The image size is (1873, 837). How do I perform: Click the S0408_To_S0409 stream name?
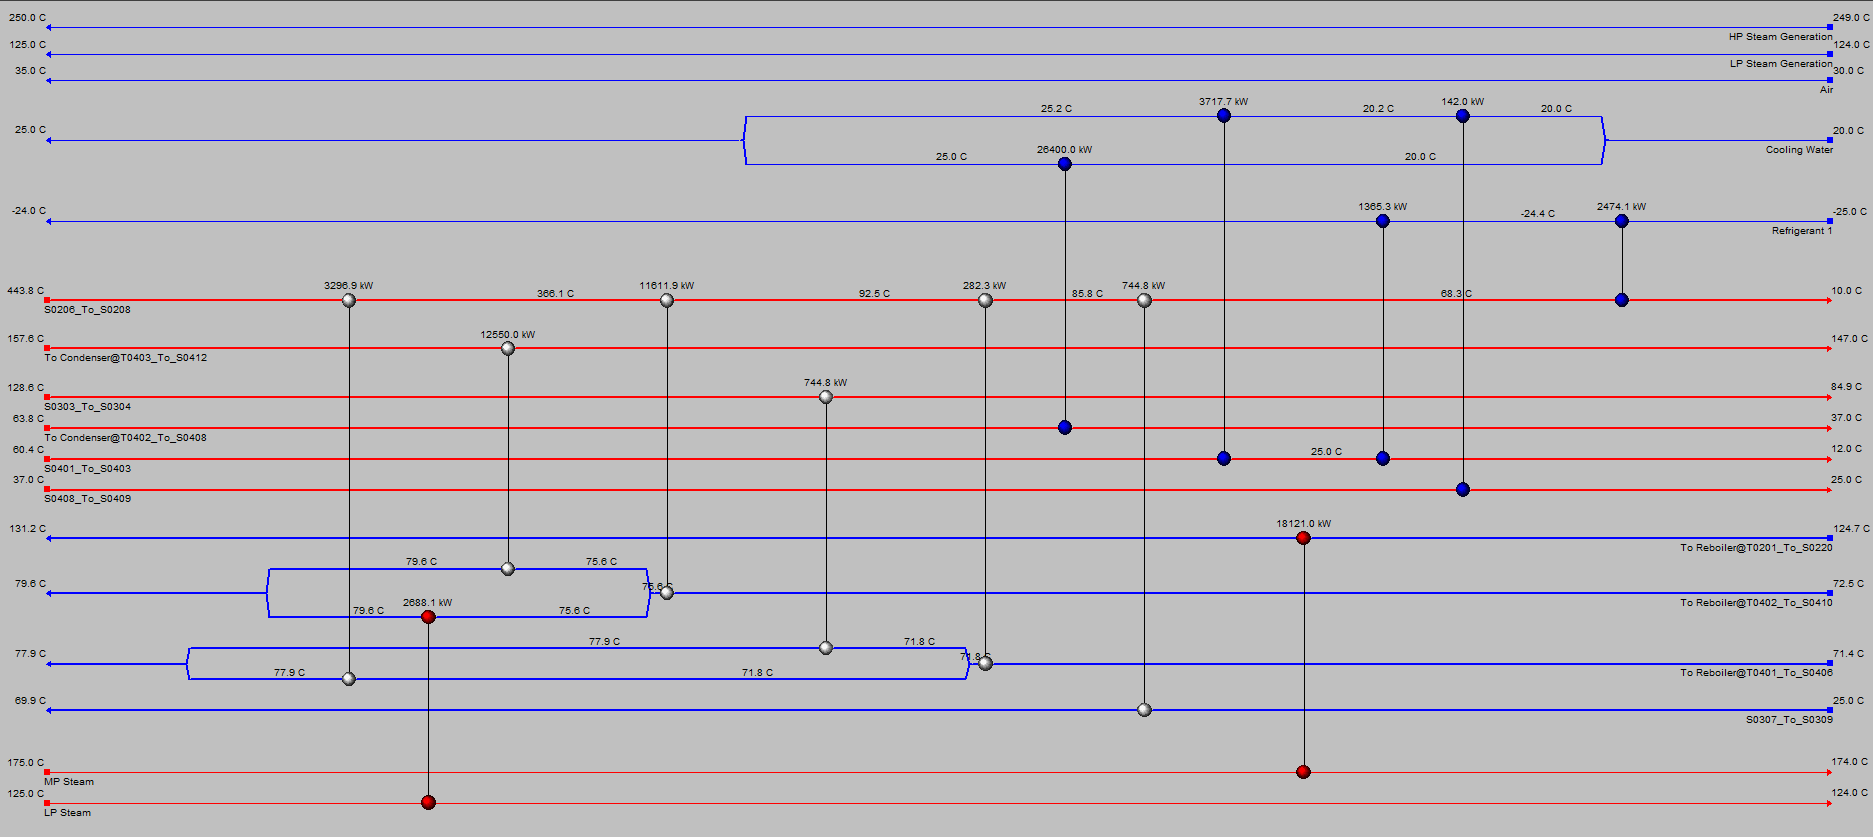pos(87,499)
